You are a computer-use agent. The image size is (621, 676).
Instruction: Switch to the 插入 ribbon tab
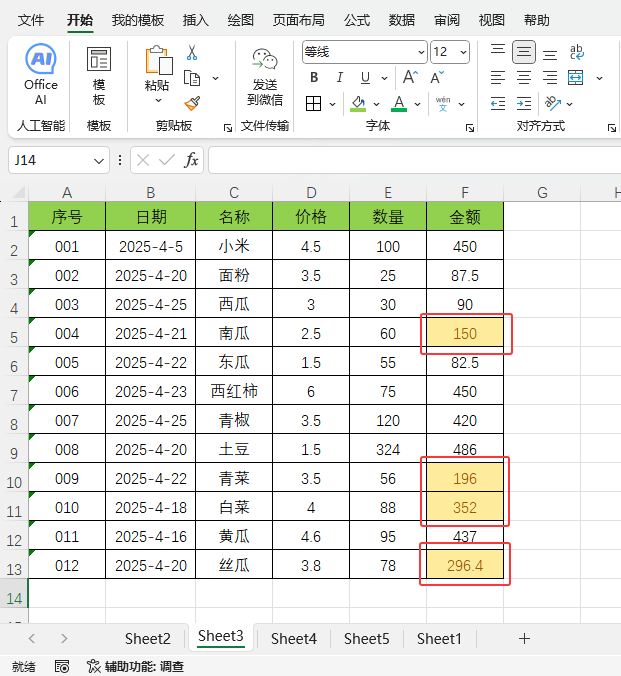(196, 20)
